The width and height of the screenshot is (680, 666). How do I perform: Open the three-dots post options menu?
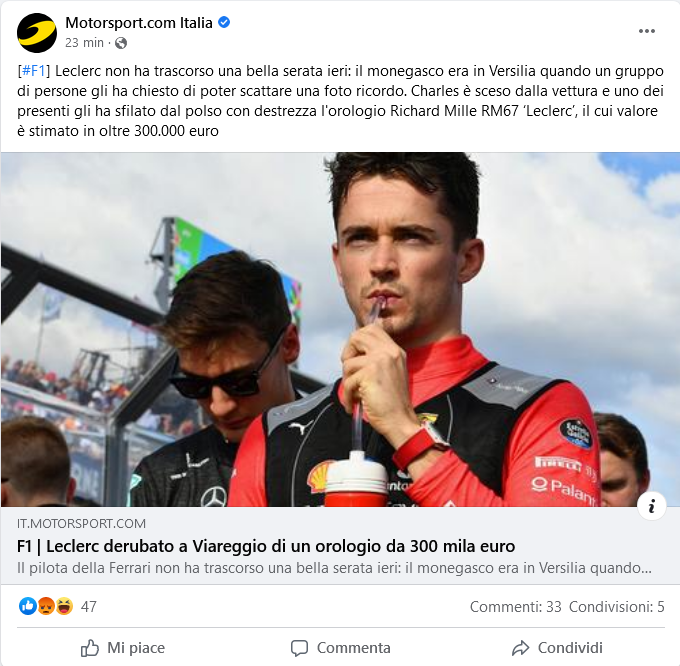pyautogui.click(x=646, y=31)
